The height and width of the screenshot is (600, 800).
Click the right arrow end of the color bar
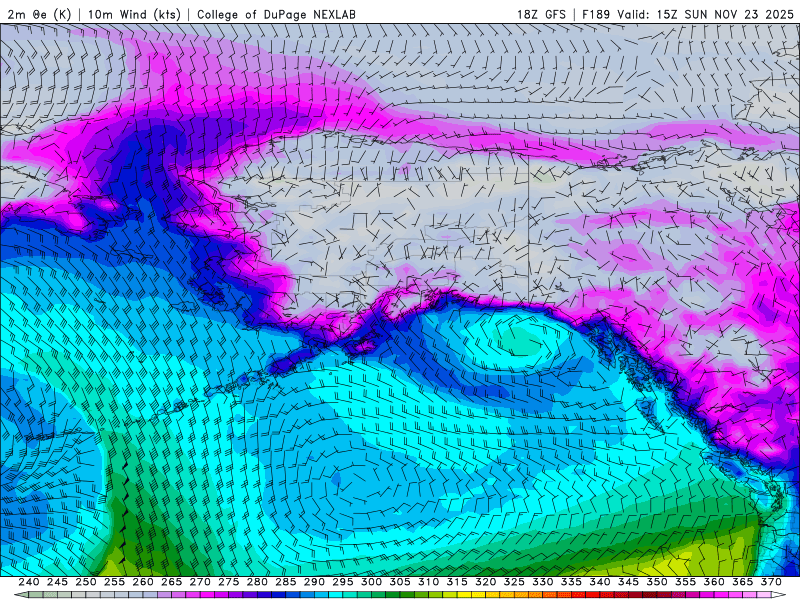(779, 595)
